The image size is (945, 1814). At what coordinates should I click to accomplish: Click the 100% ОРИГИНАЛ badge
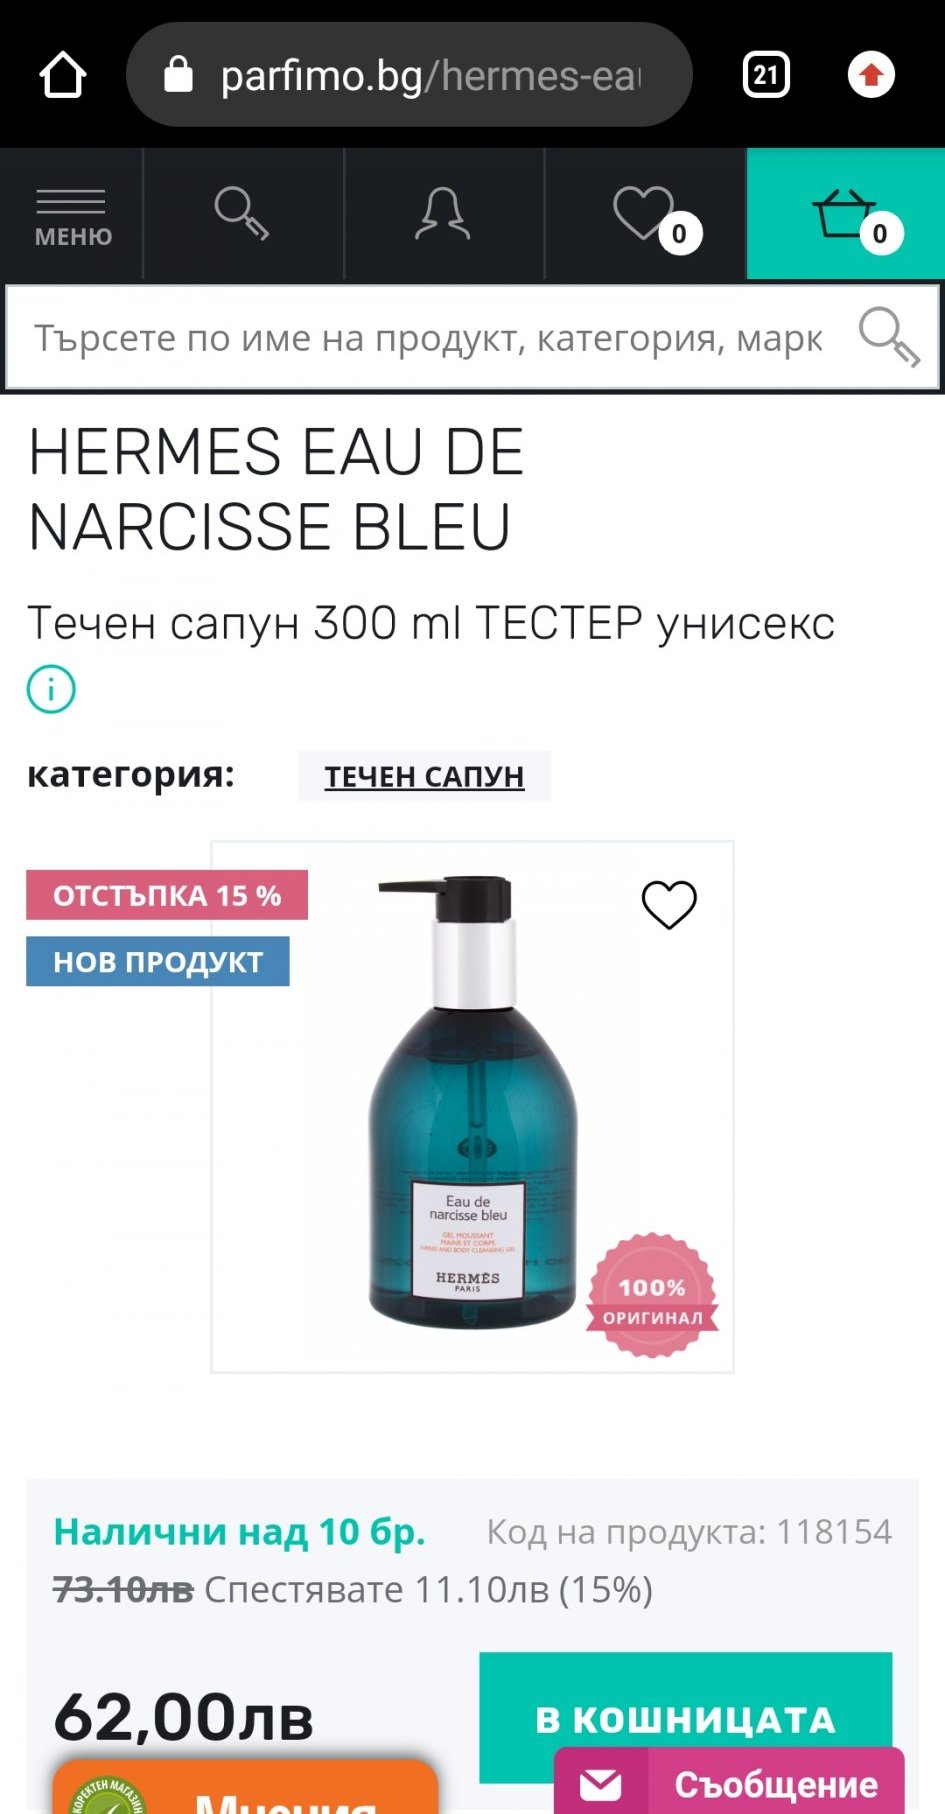(x=652, y=1295)
